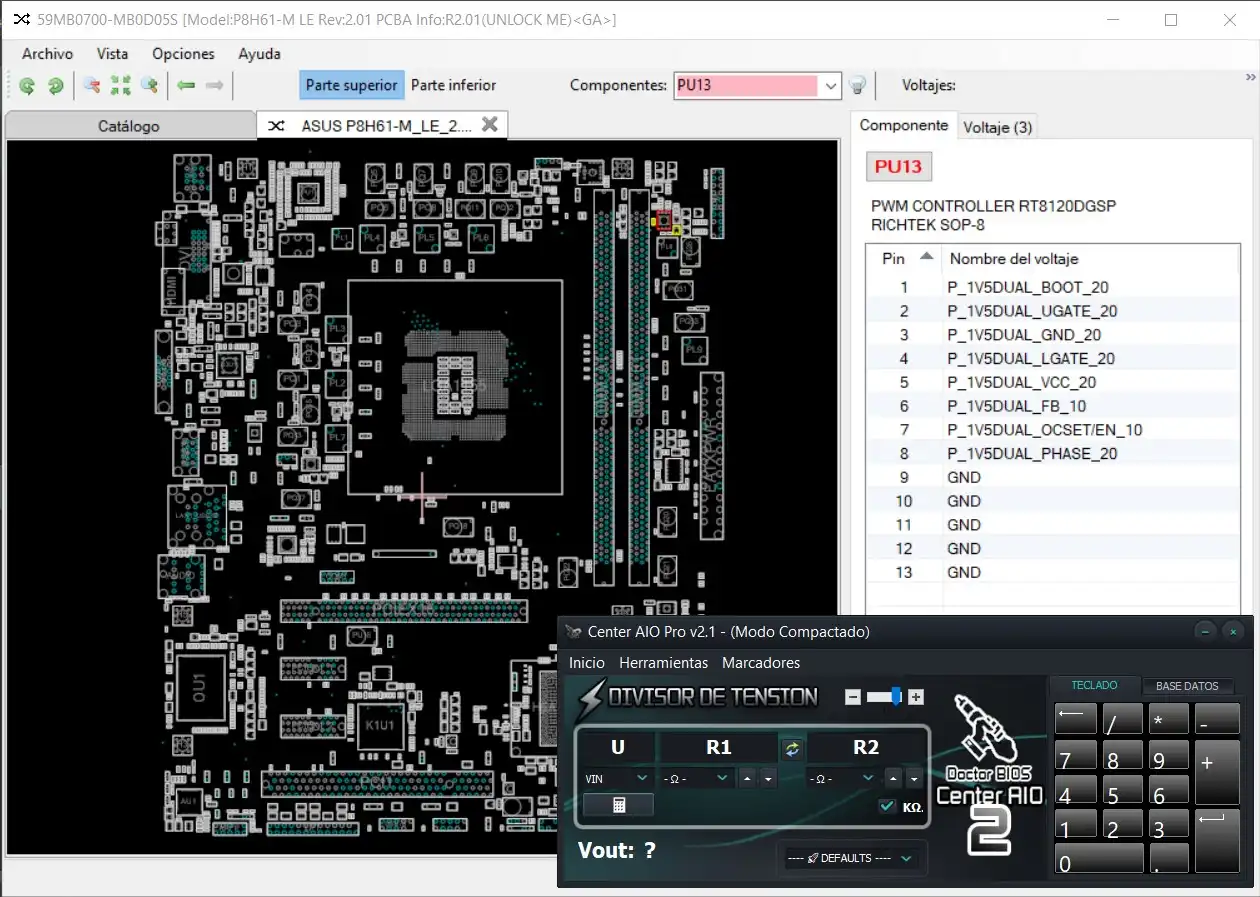Click the zoom in magnifier icon
Screen dimensions: 1260x897
click(150, 86)
